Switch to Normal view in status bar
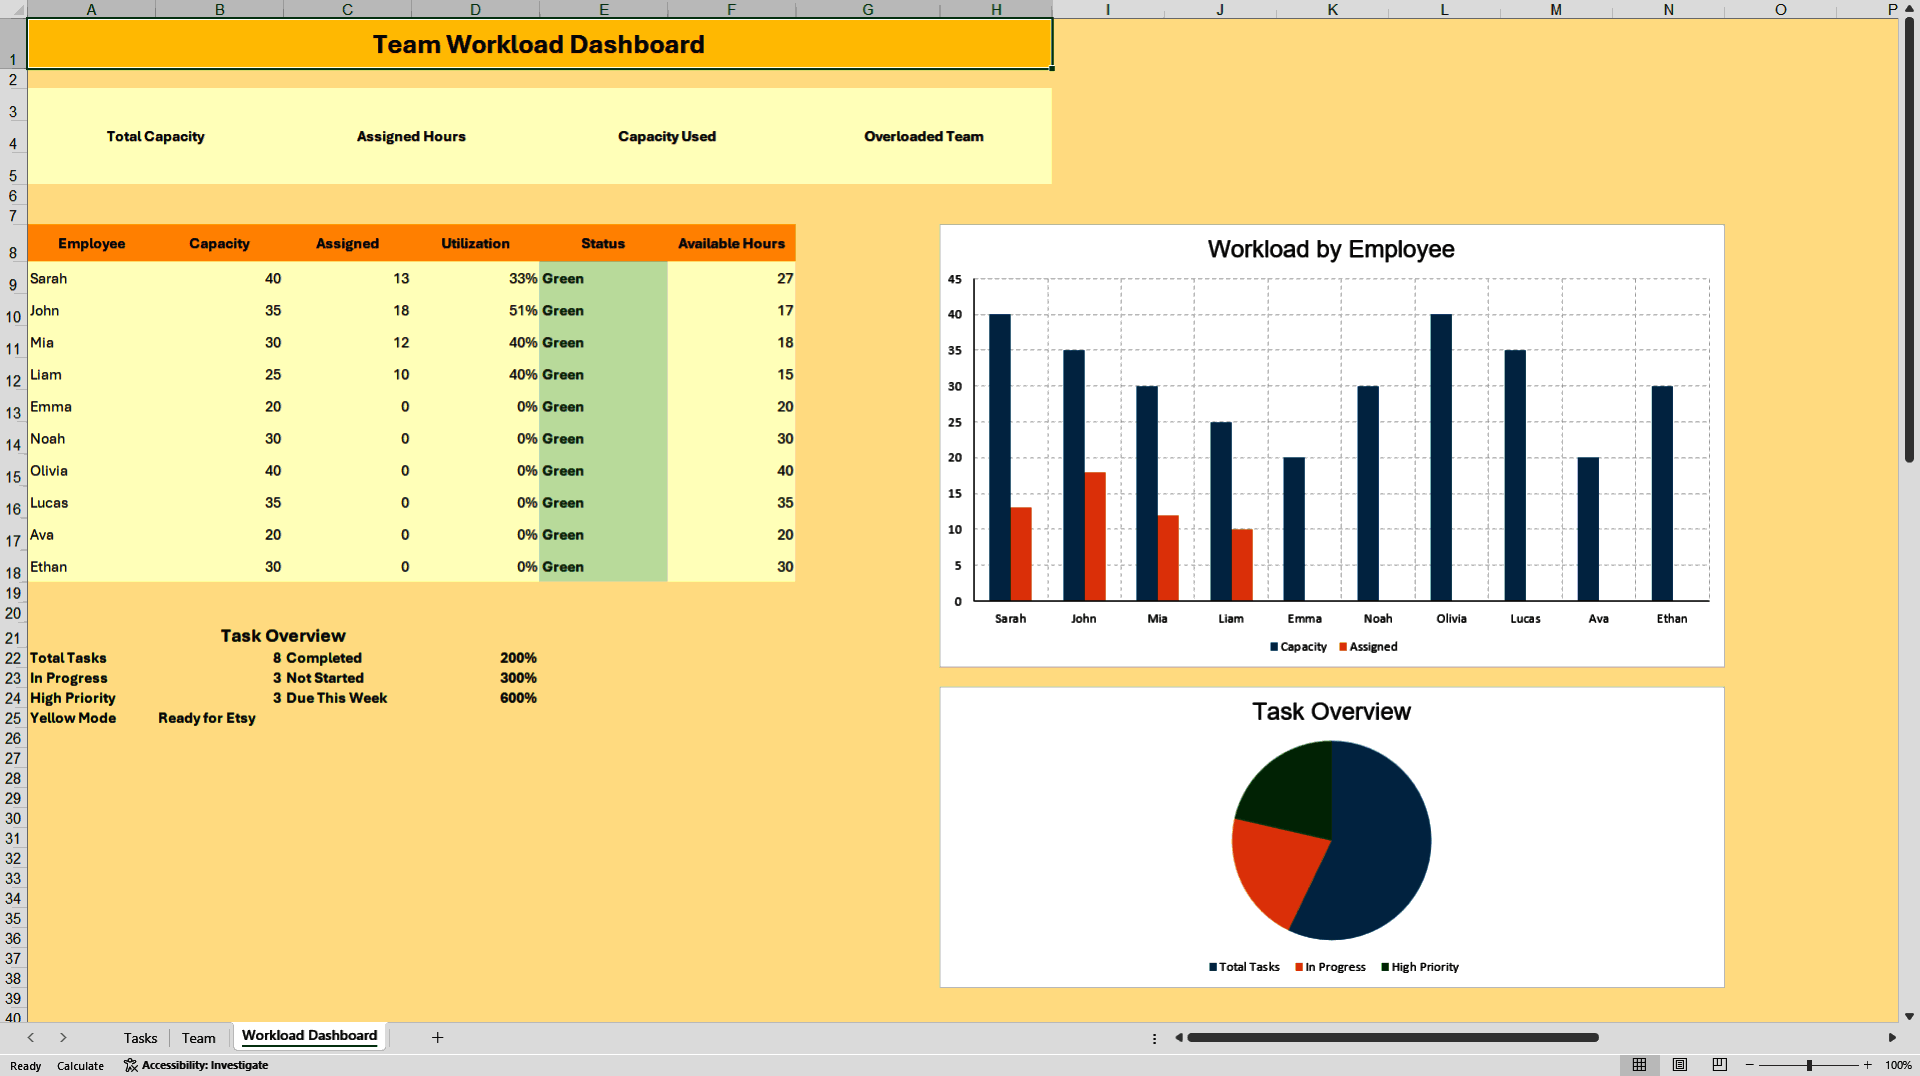The width and height of the screenshot is (1920, 1076). point(1639,1065)
